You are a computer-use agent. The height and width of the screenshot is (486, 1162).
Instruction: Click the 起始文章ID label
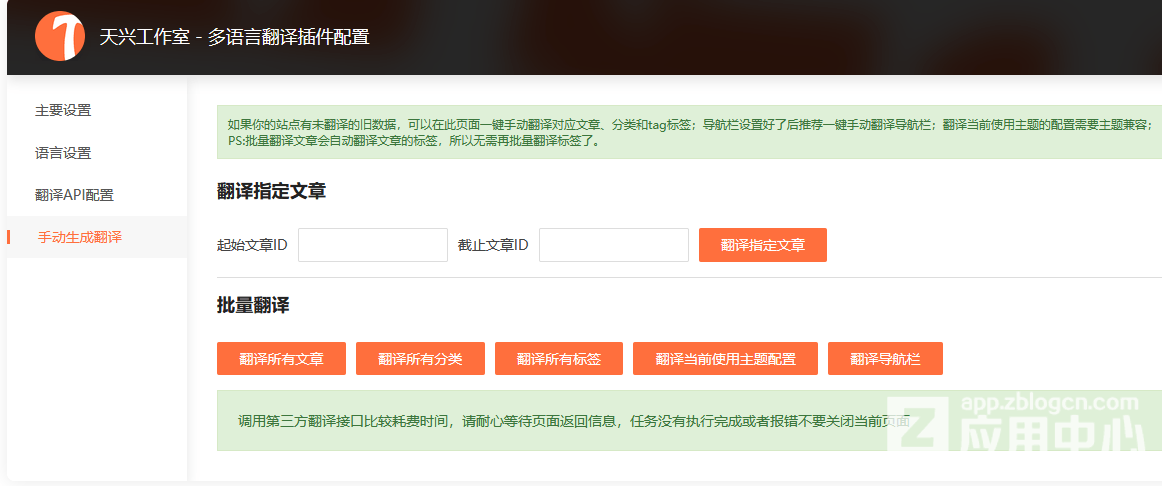[x=252, y=245]
